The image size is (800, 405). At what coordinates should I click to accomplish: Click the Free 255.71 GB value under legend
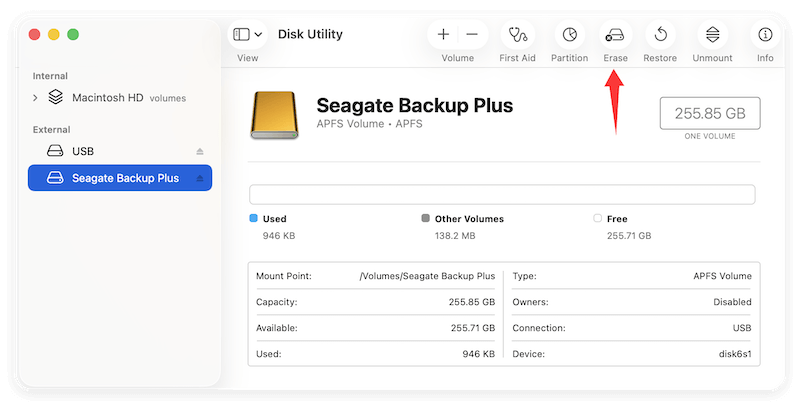pyautogui.click(x=629, y=236)
